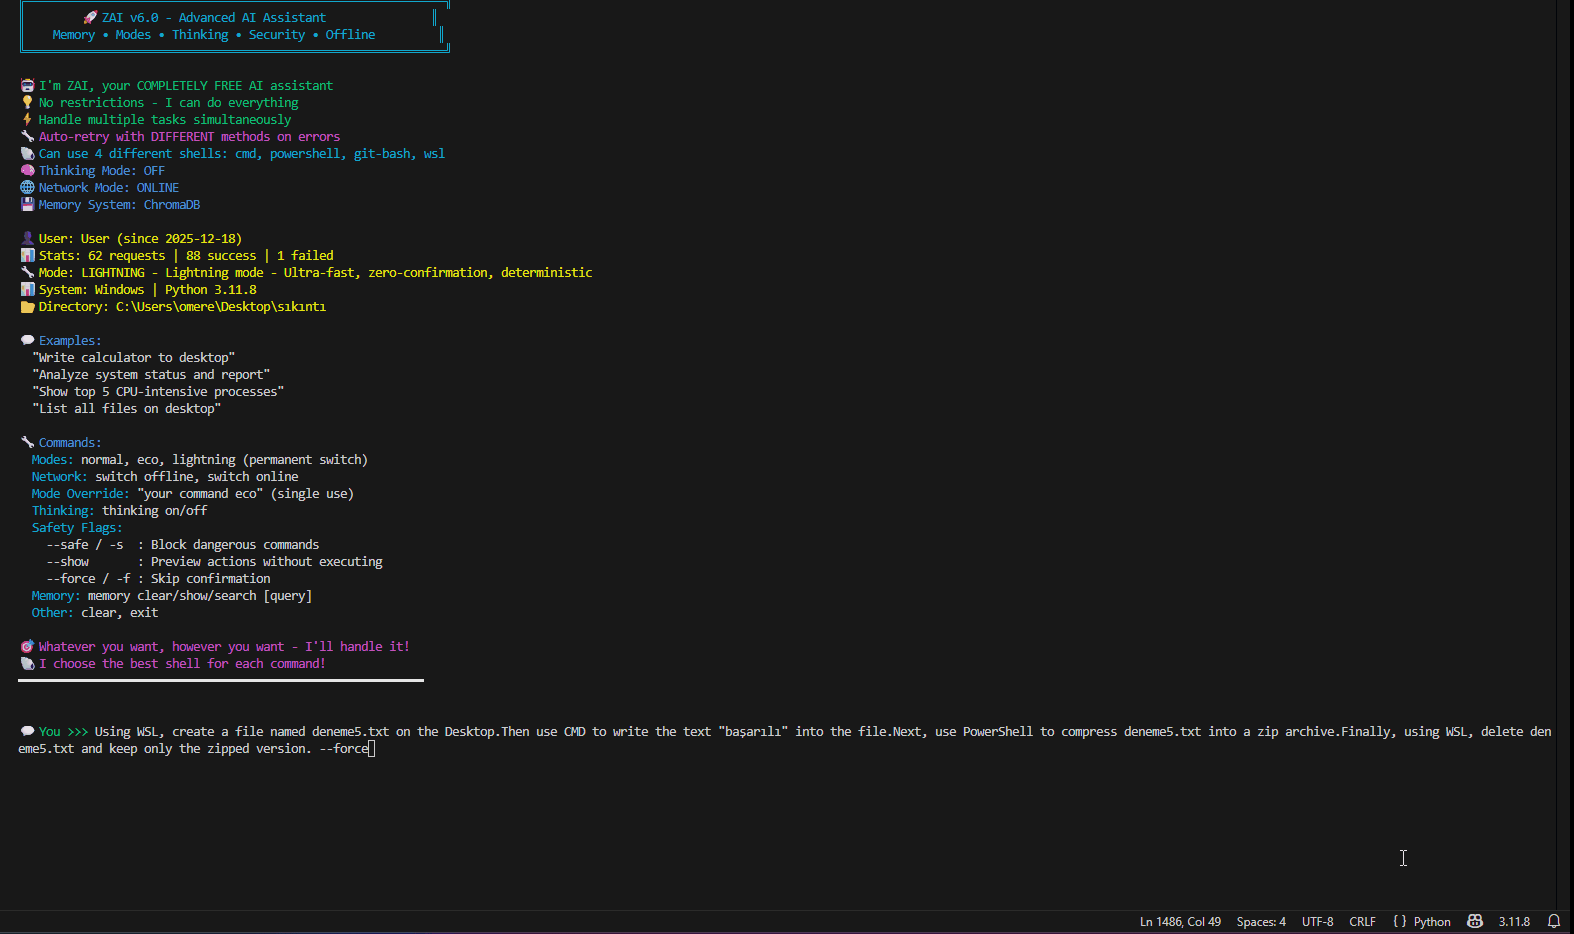This screenshot has width=1574, height=934.
Task: Open Go to Line via "Ln 1486, Col 49"
Action: 1180,922
